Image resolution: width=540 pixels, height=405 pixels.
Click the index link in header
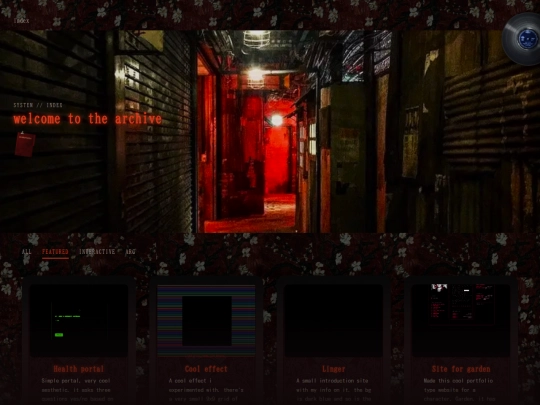pos(22,21)
